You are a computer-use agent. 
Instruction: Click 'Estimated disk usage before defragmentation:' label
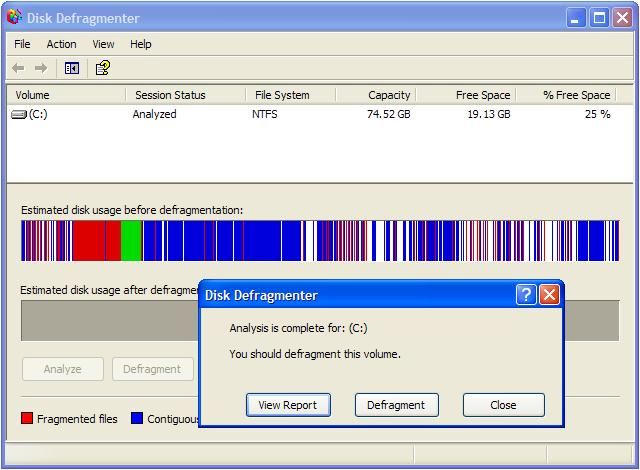click(132, 210)
